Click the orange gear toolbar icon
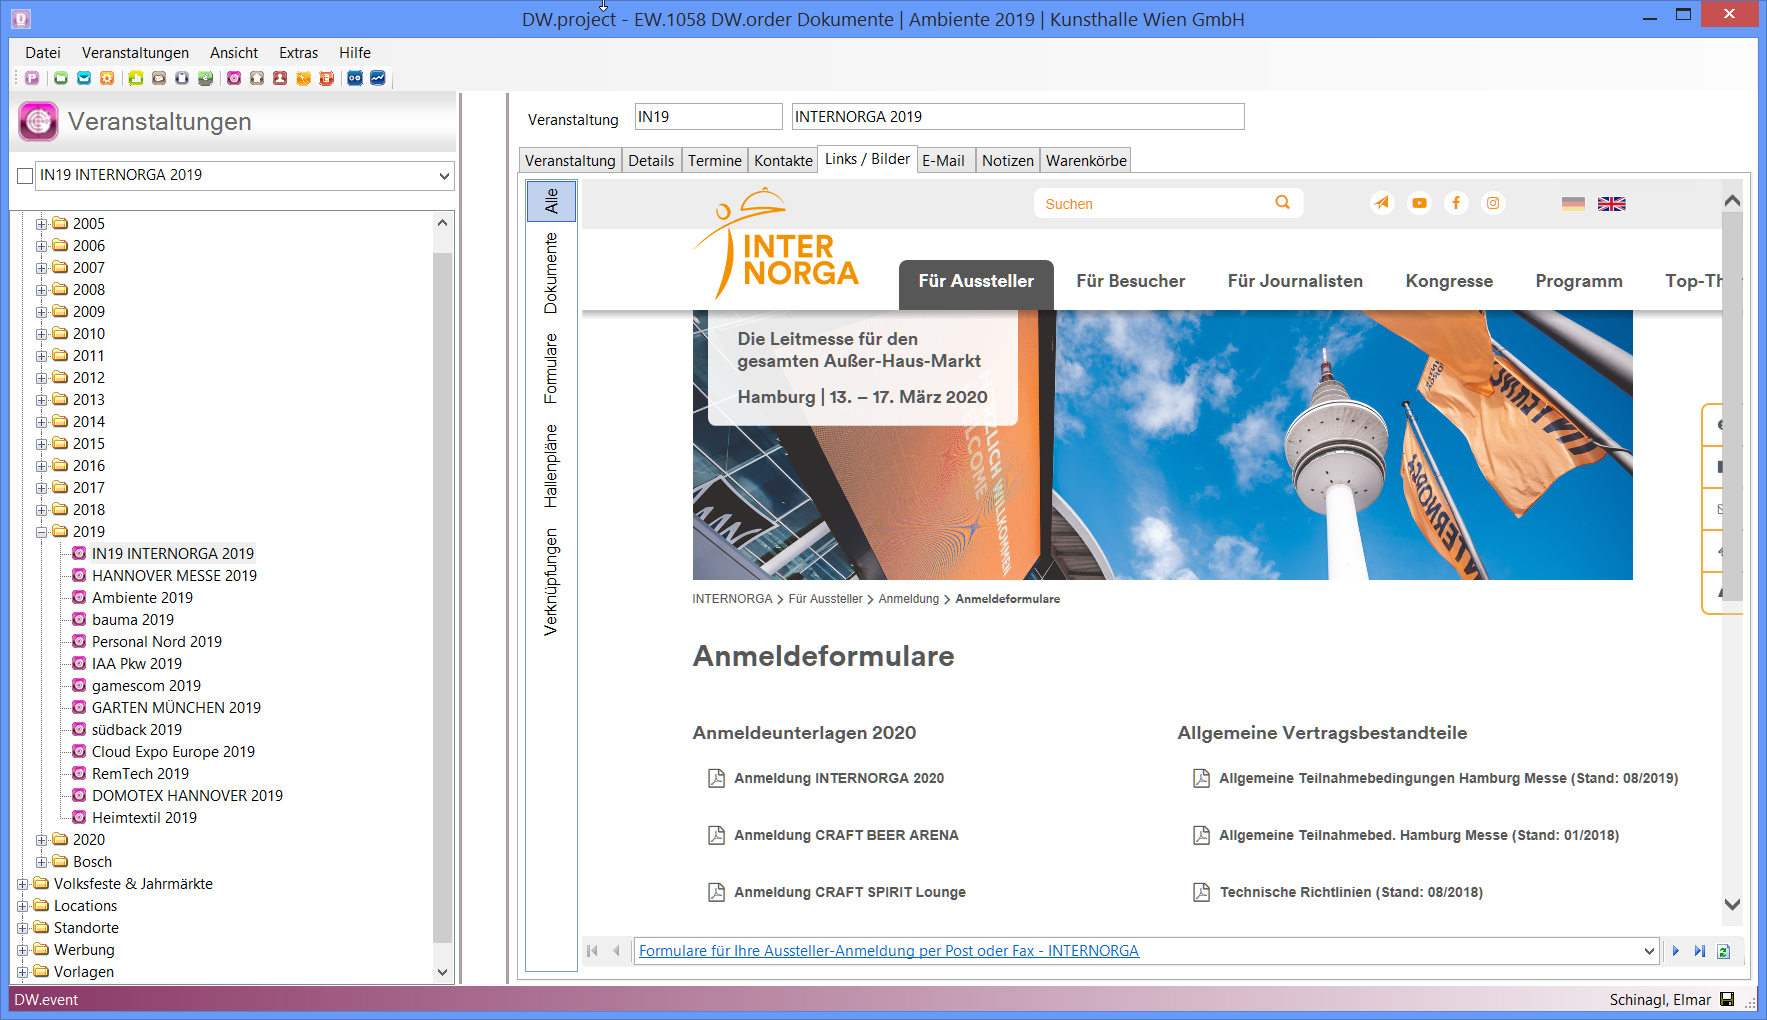Screen dimensions: 1767x1020 pyautogui.click(x=107, y=78)
